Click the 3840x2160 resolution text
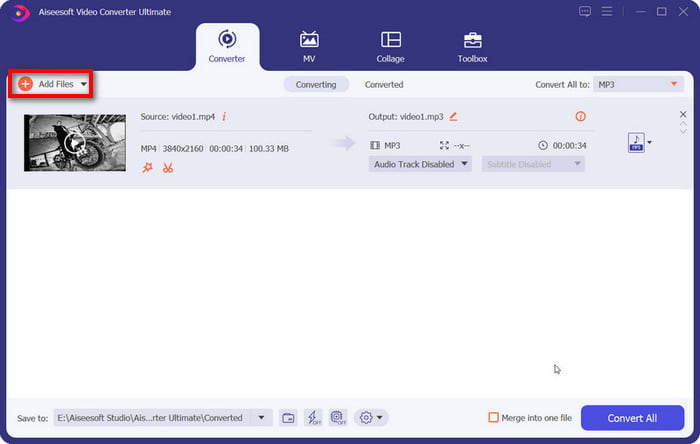700x444 pixels. 183,149
